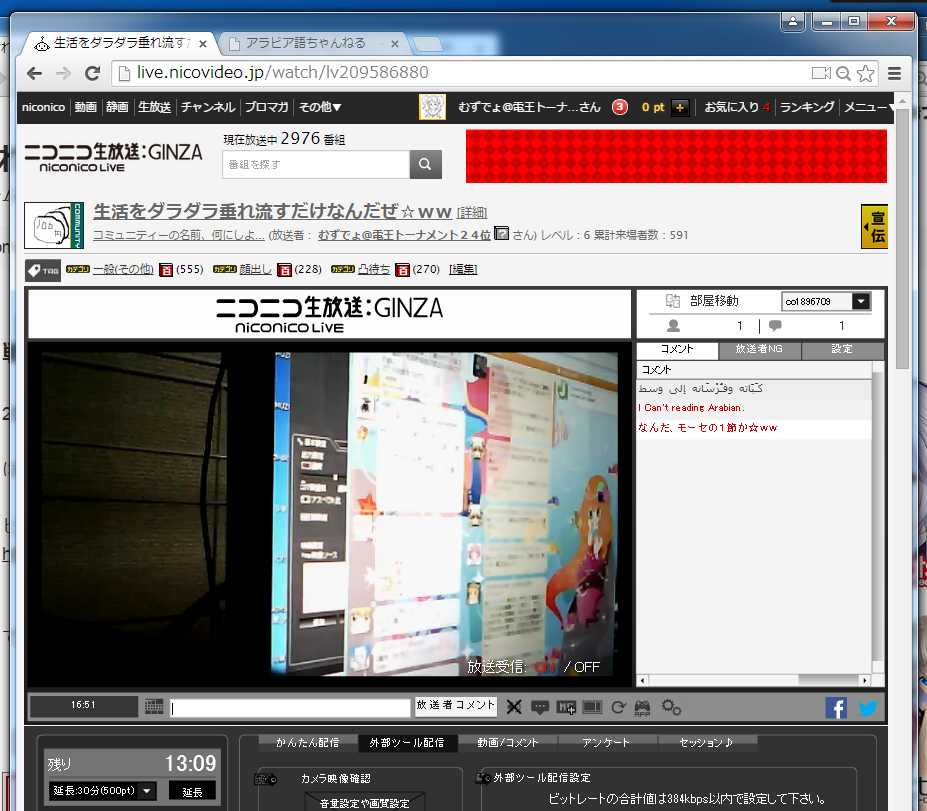Image resolution: width=927 pixels, height=811 pixels.
Task: Share broadcast on Facebook
Action: [836, 708]
